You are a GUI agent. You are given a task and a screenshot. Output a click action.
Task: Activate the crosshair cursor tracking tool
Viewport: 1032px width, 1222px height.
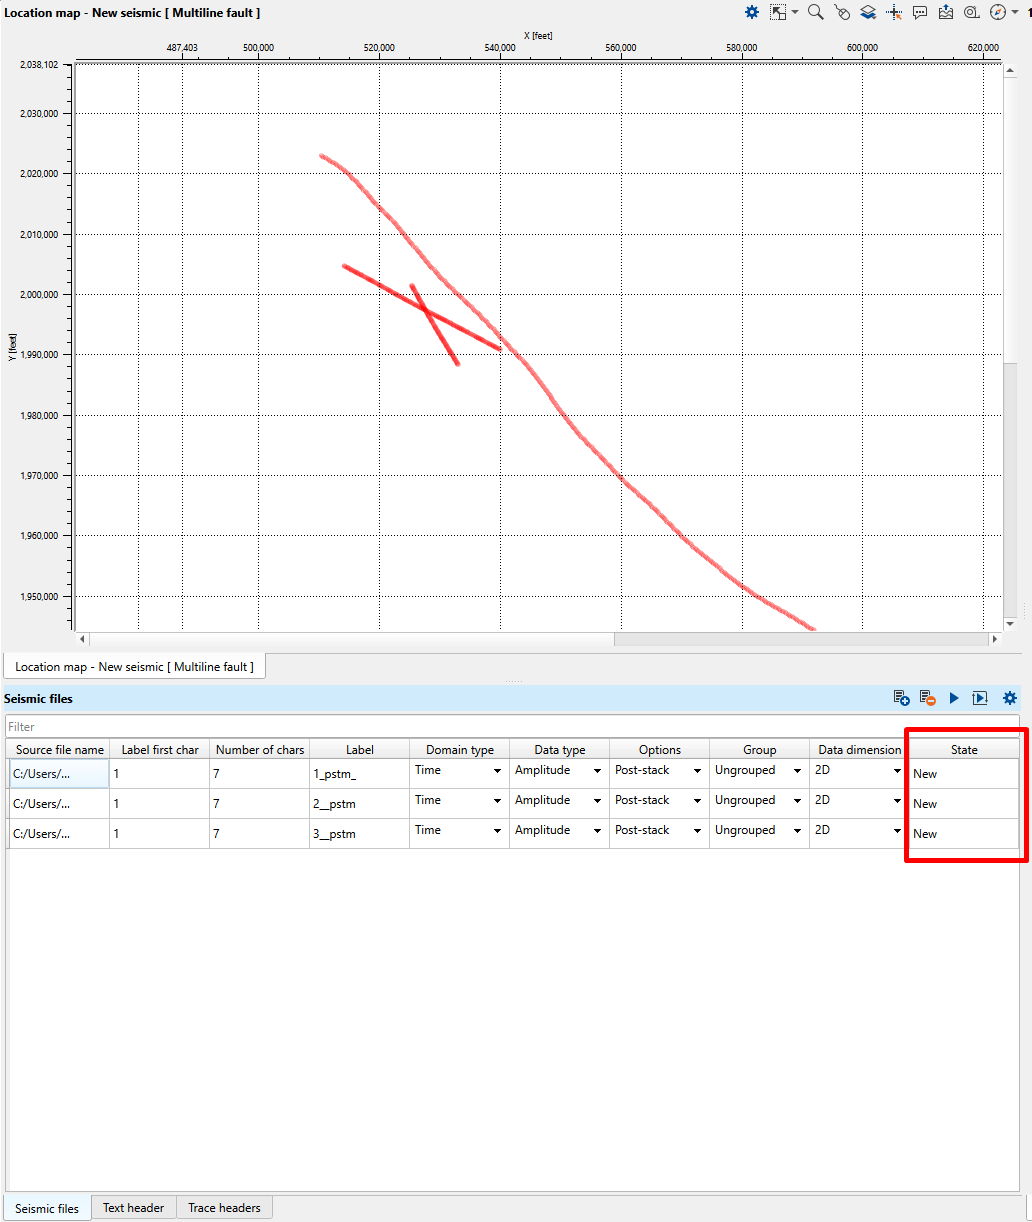click(x=893, y=12)
